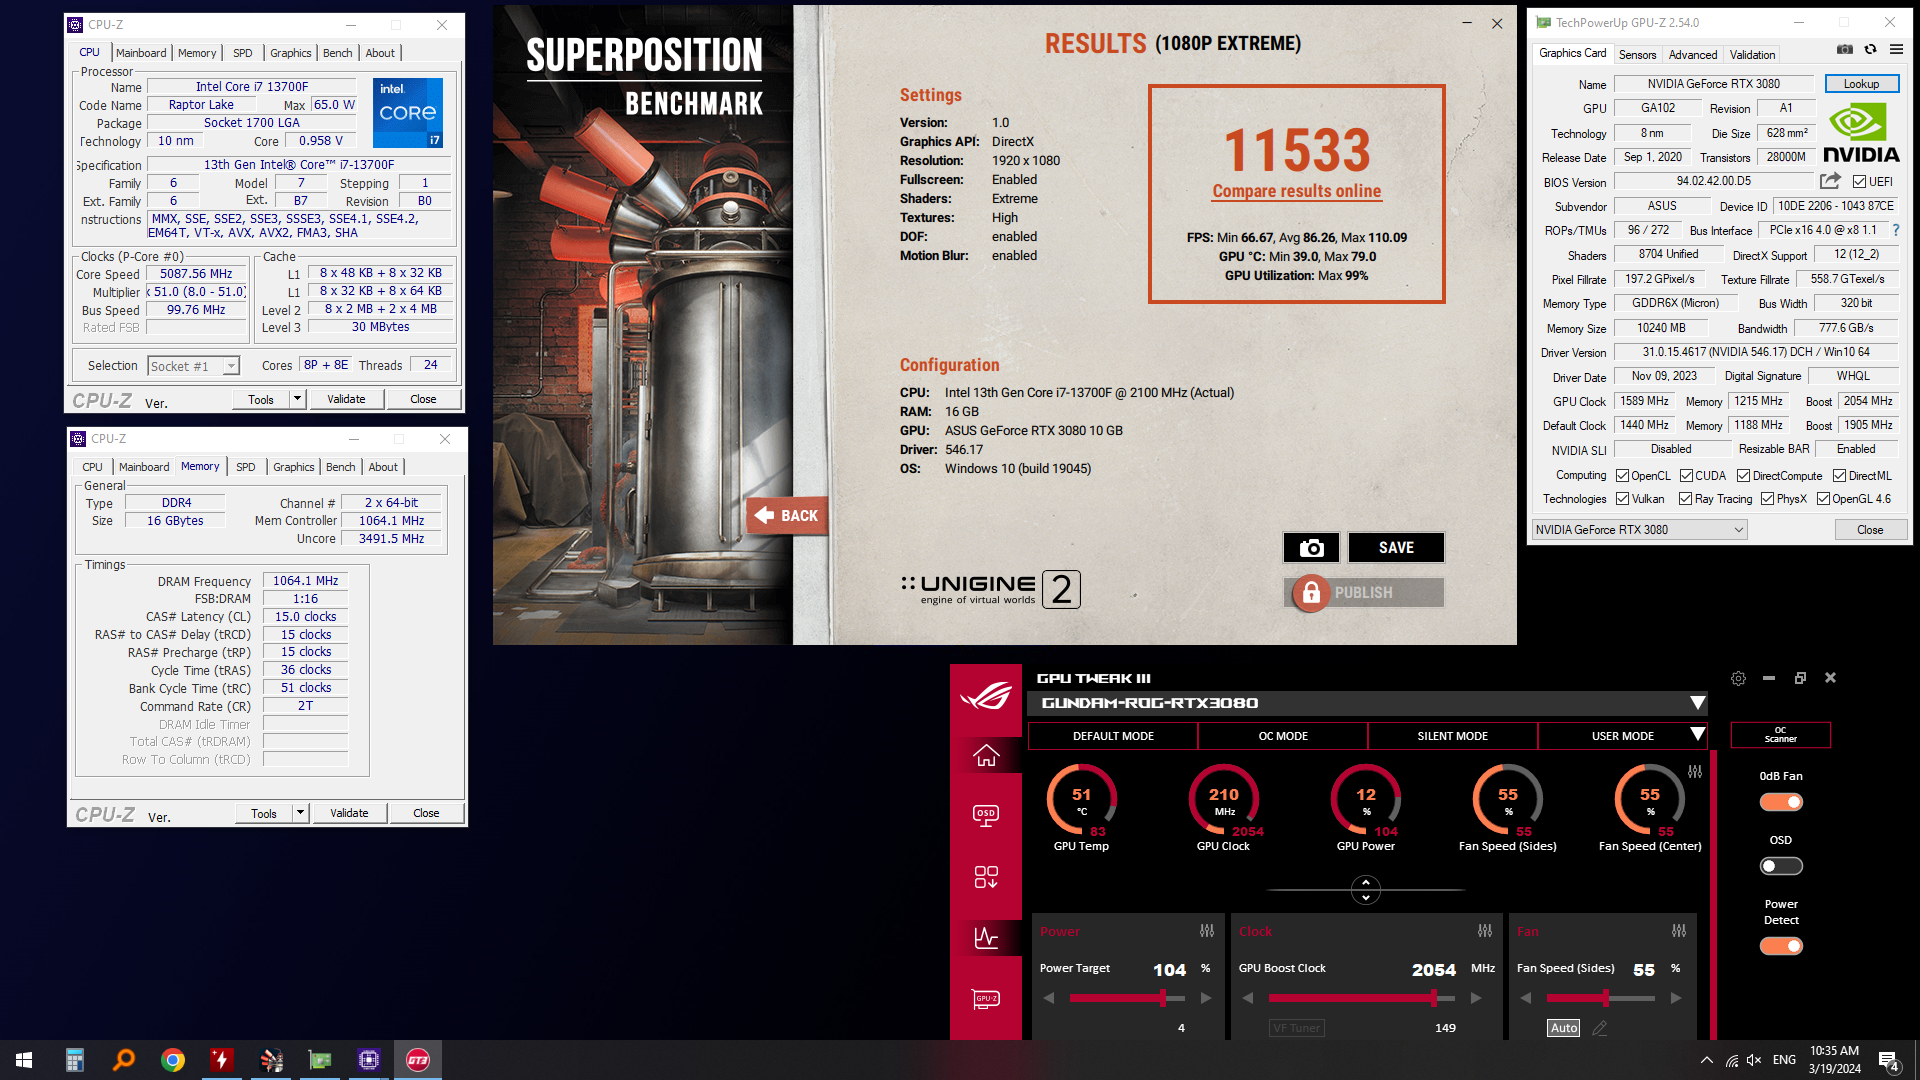Viewport: 1920px width, 1080px height.
Task: Switch to SPD tab in lower CPU-Z
Action: coord(246,467)
